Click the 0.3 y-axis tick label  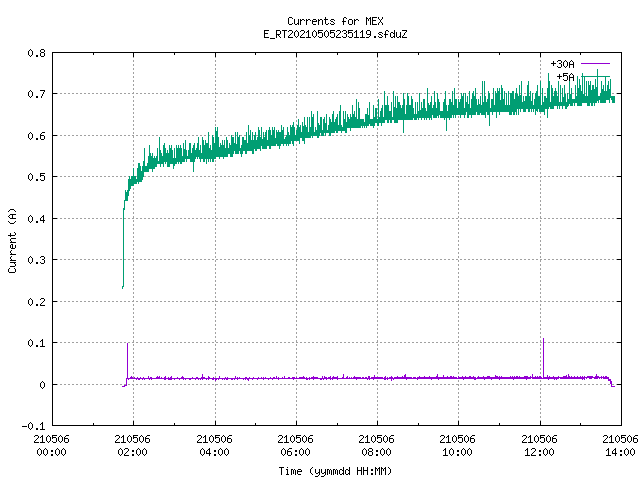[36, 260]
